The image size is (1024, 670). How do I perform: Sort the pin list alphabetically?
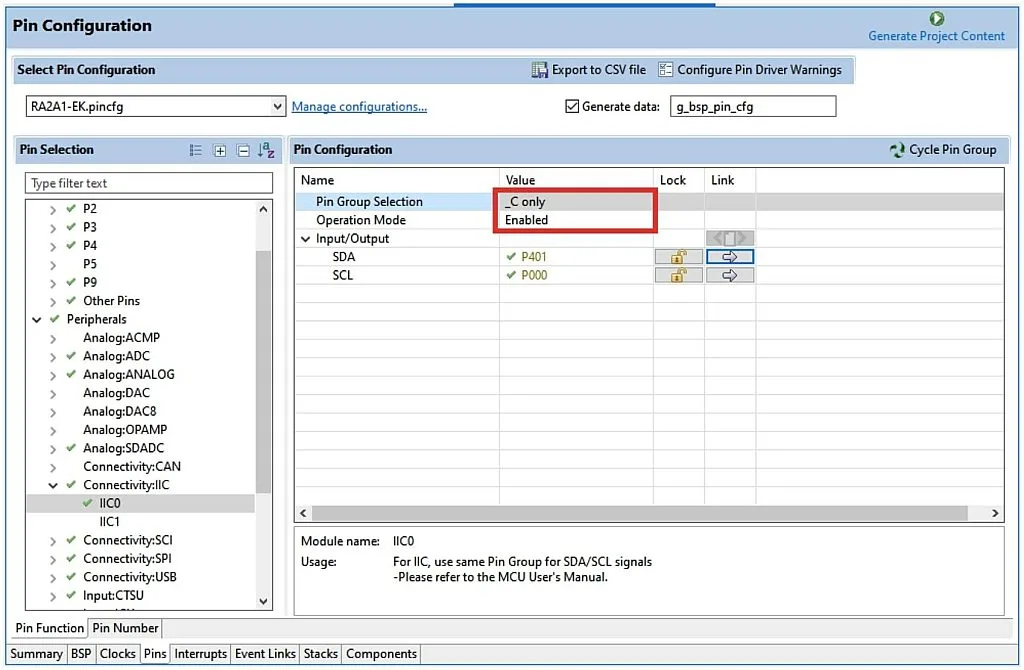pyautogui.click(x=266, y=150)
